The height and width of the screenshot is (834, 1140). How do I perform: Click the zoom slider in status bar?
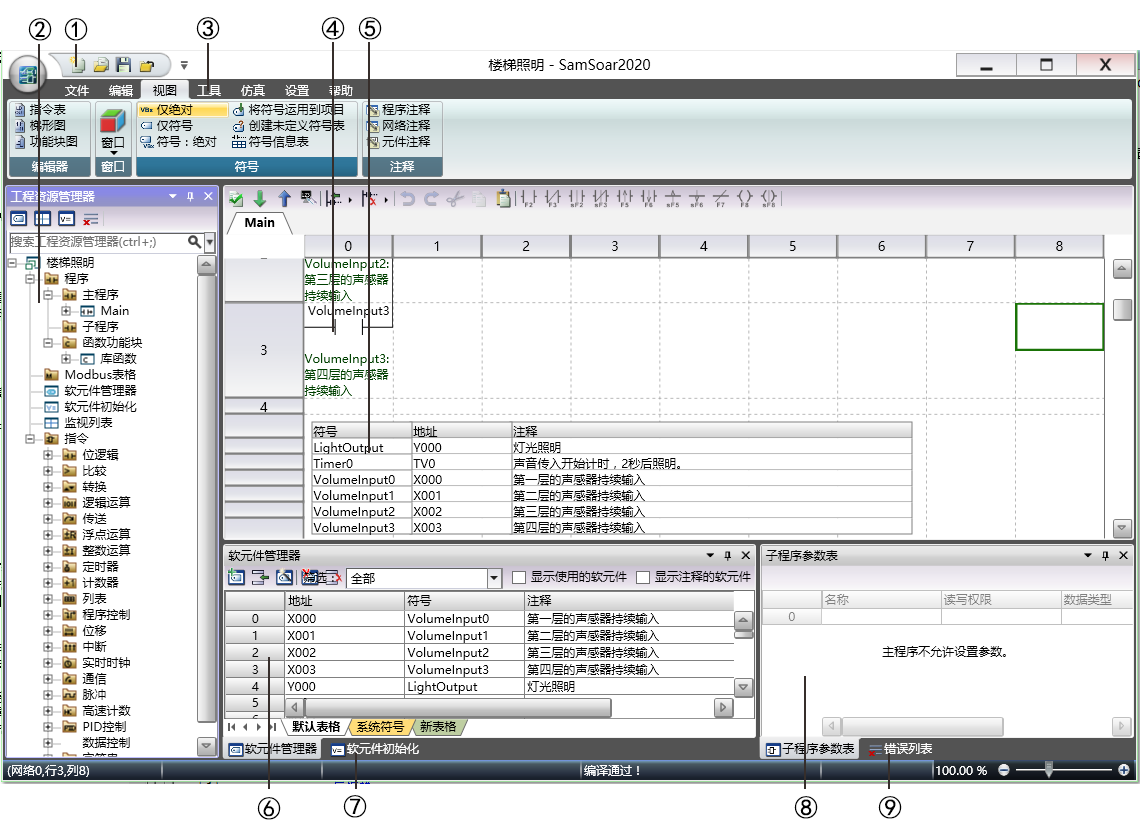(x=1048, y=770)
